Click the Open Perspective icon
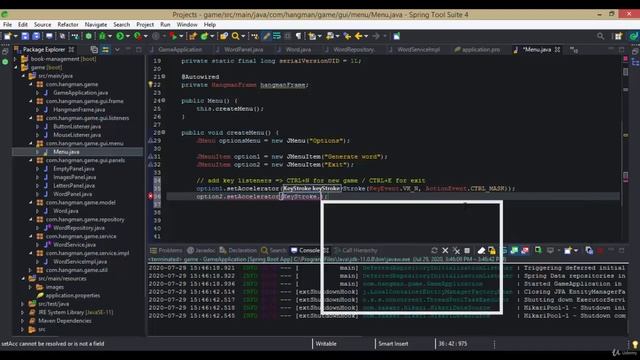640x360 pixels. click(x=619, y=36)
